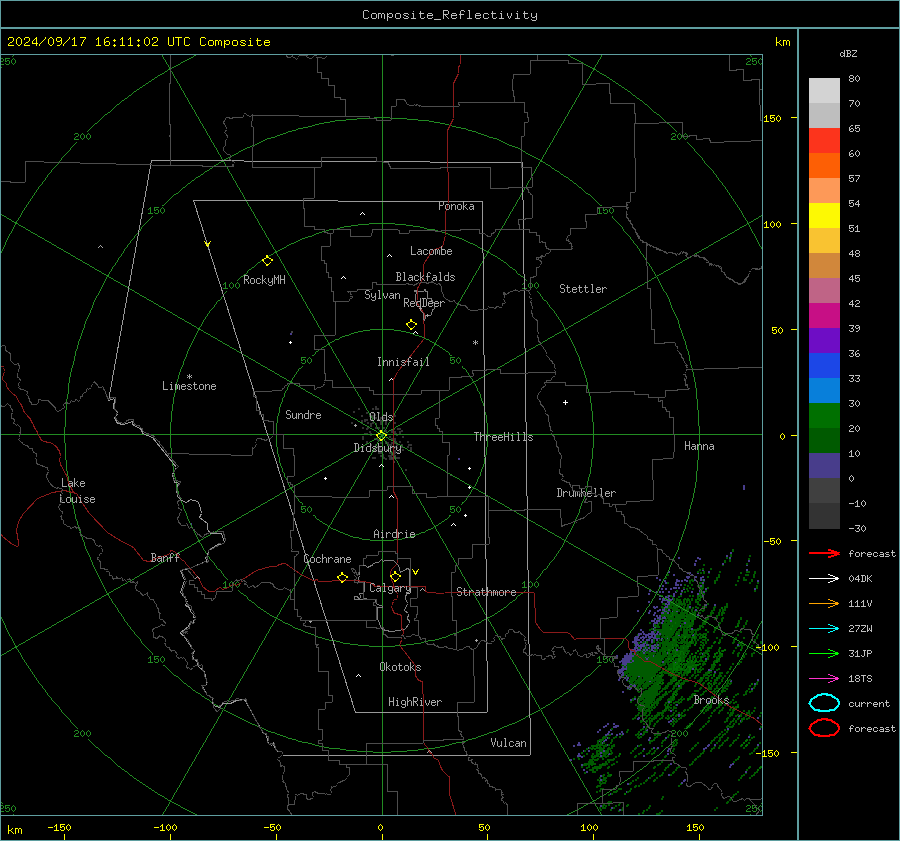Click the cyan current ellipse icon
Viewport: 900px width, 841px height.
pos(824,703)
